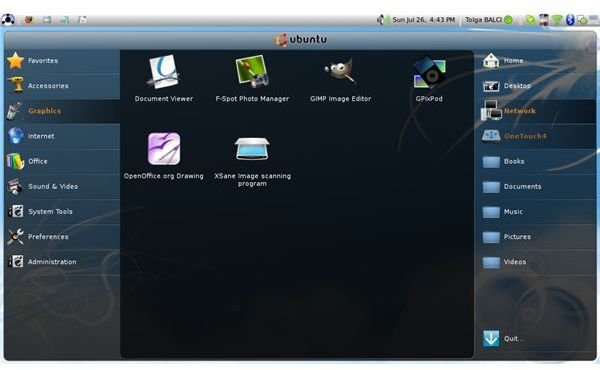The image size is (600, 370).
Task: Open GIMP Image Editor
Action: 341,78
